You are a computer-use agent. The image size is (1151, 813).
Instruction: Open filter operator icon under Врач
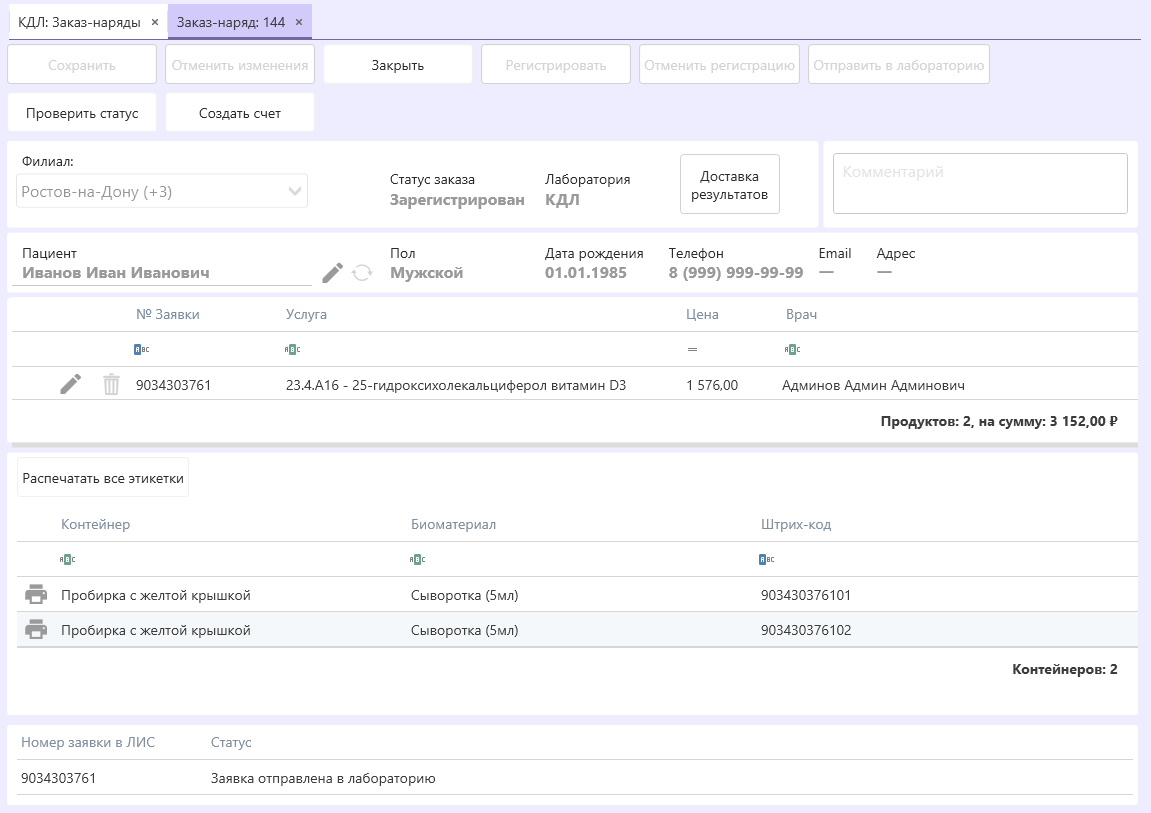coord(792,349)
